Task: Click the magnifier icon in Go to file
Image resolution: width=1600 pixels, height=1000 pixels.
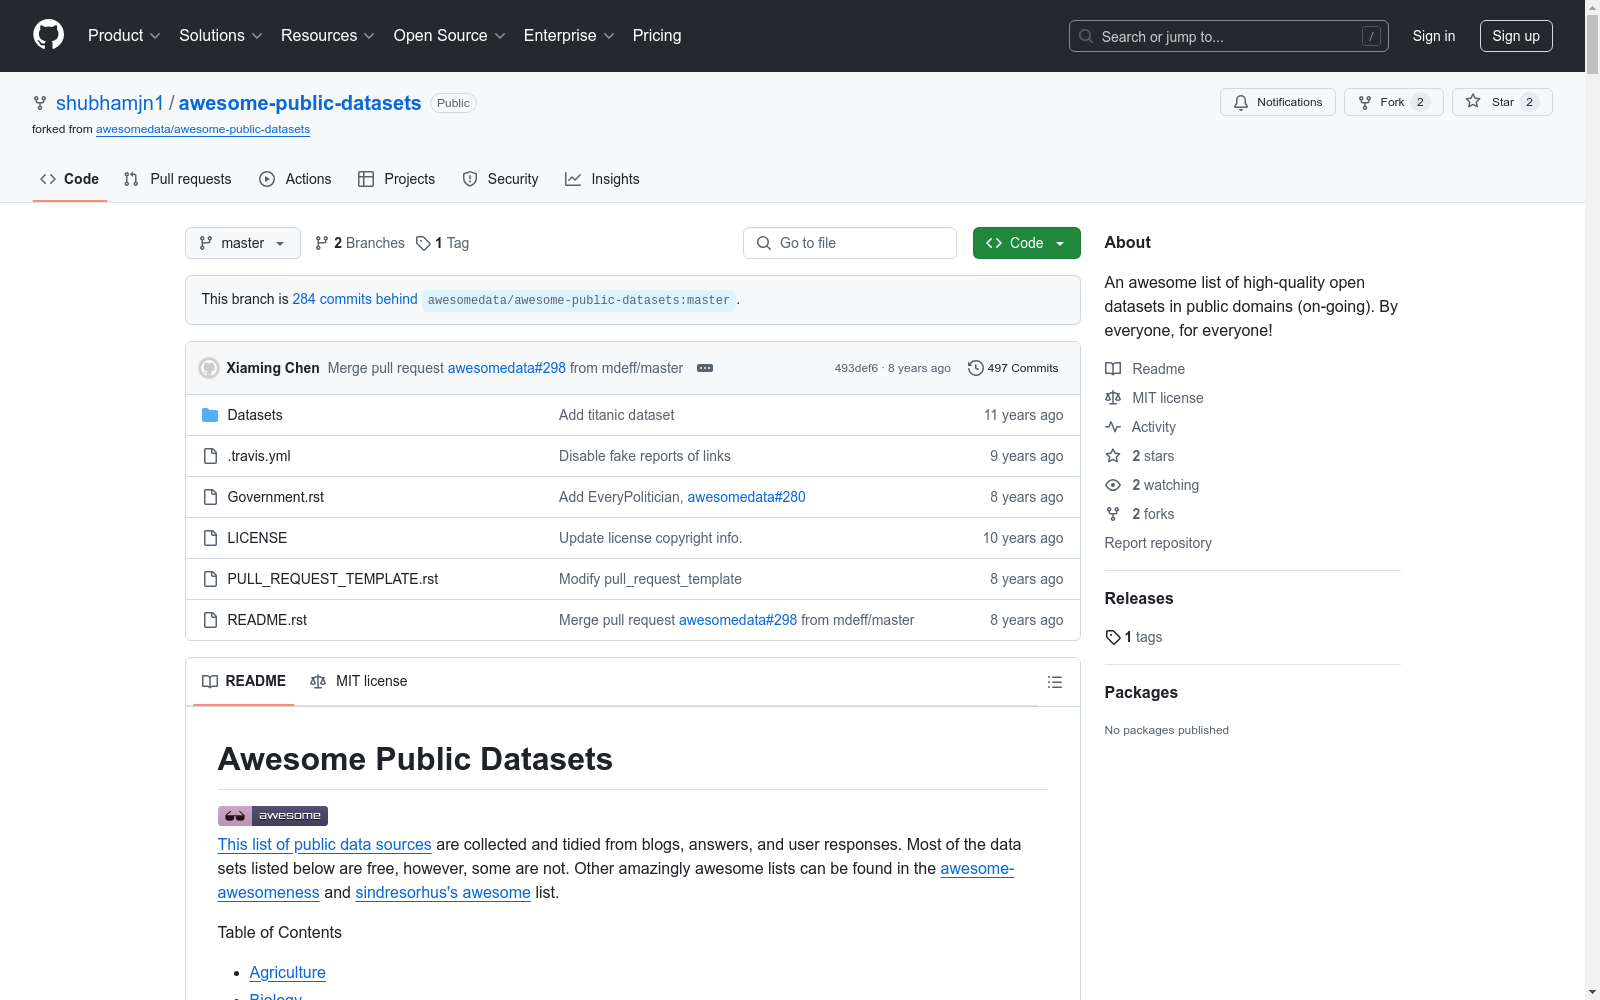Action: [764, 243]
